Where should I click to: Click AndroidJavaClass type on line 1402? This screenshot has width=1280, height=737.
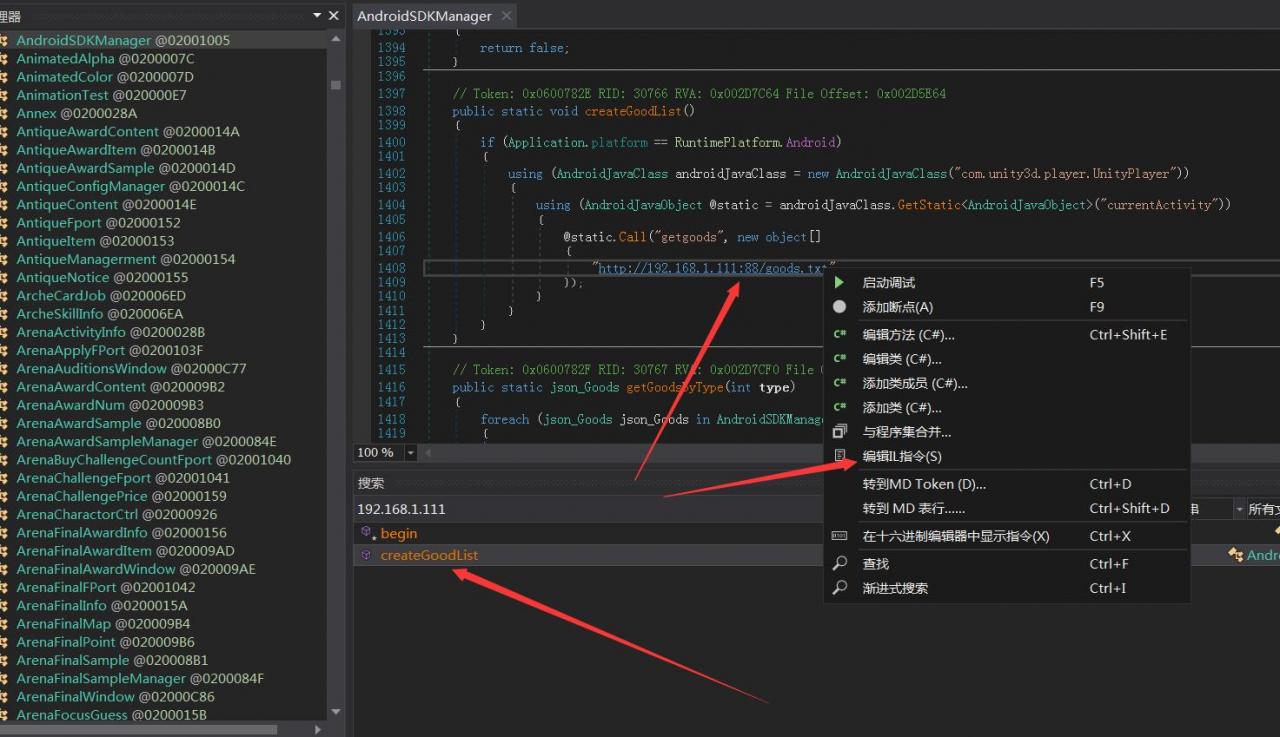coord(611,173)
